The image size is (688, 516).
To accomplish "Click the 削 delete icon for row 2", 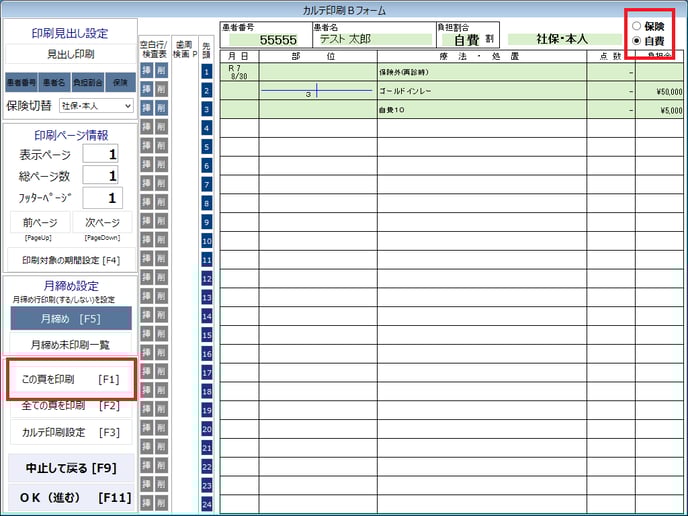I will point(160,91).
